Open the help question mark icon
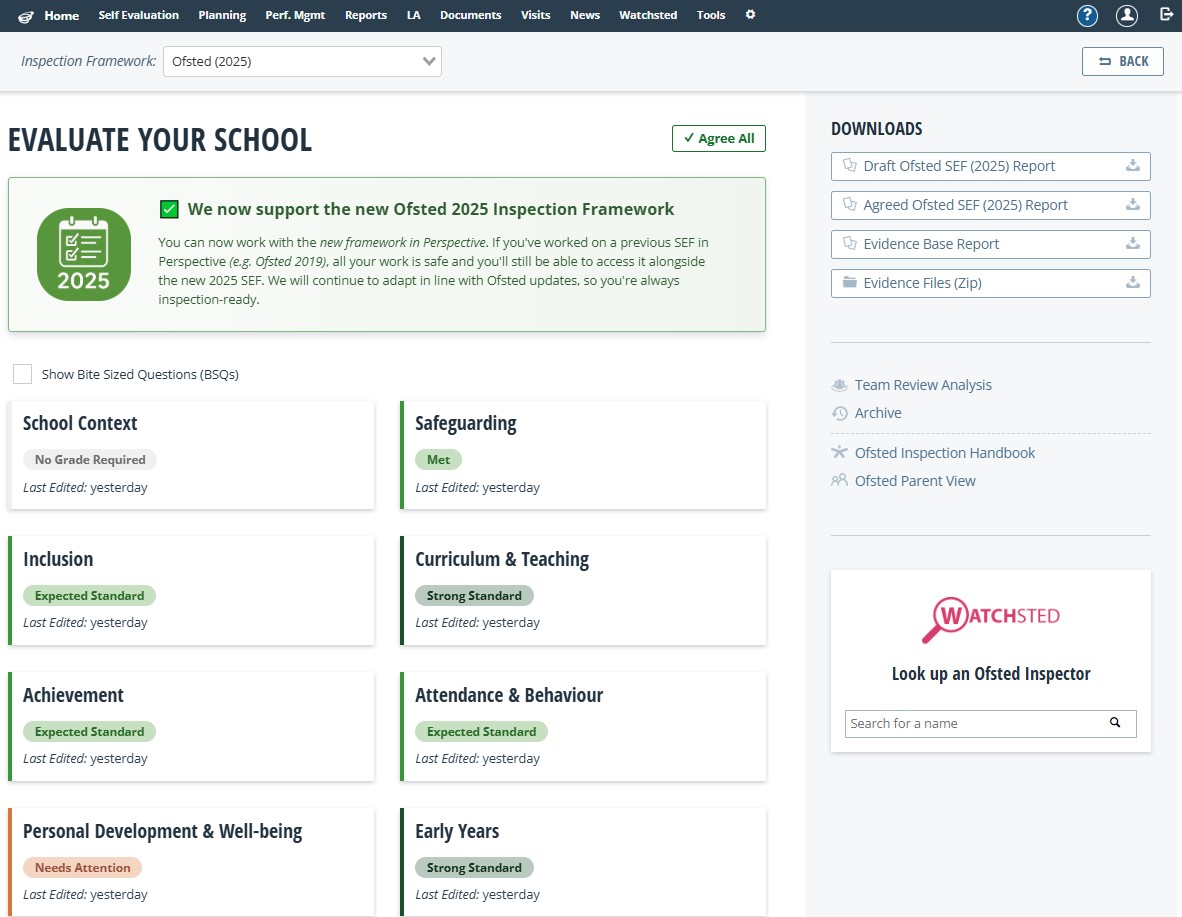 (x=1087, y=15)
